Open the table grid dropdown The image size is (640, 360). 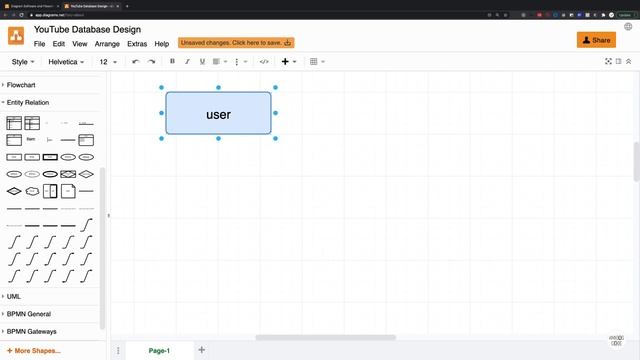tap(317, 62)
